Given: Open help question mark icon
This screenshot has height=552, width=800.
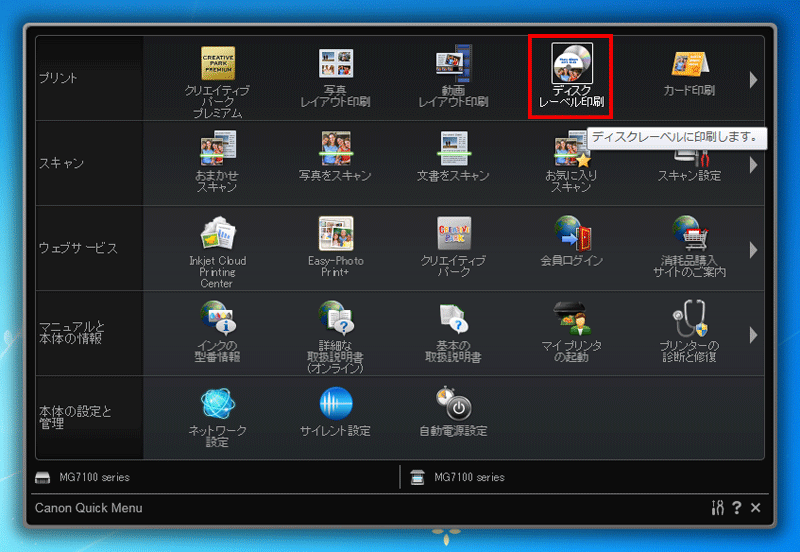Looking at the screenshot, I should pyautogui.click(x=736, y=508).
